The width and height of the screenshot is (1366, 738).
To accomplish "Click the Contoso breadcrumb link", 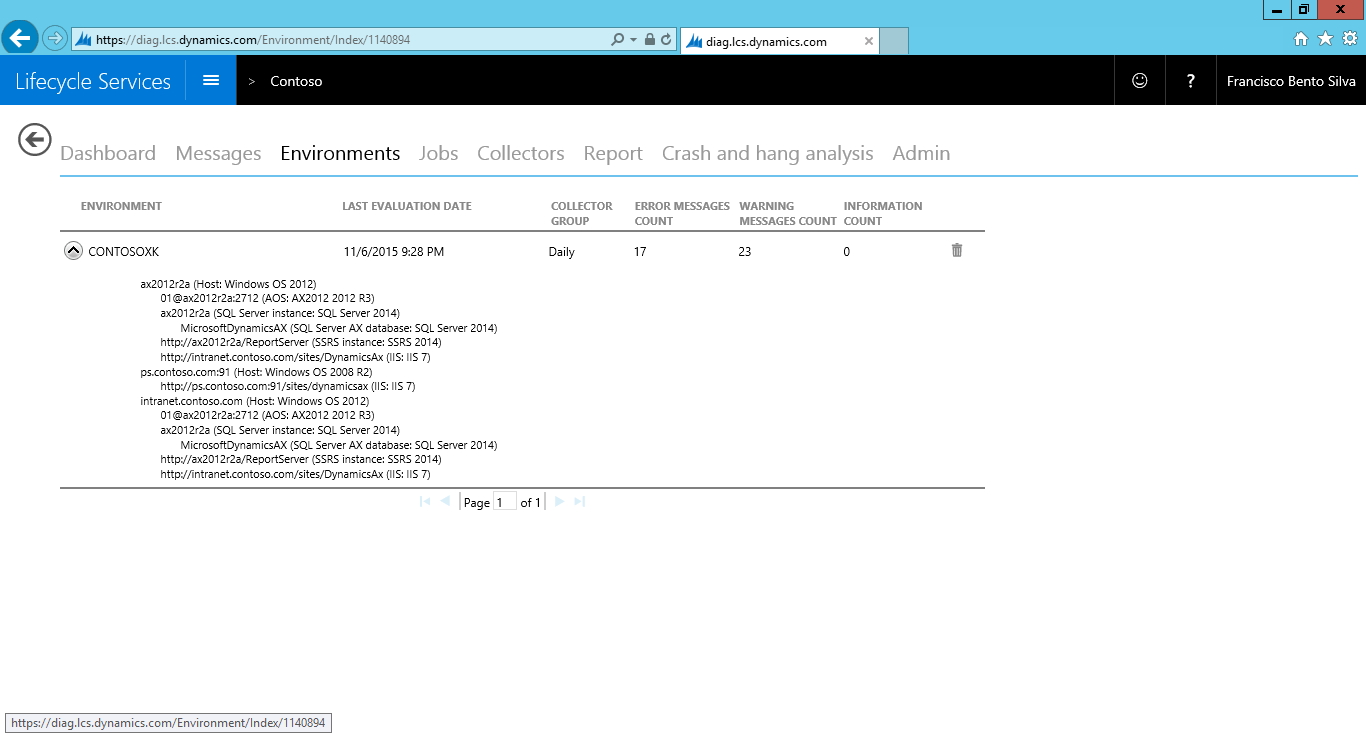I will (x=296, y=81).
